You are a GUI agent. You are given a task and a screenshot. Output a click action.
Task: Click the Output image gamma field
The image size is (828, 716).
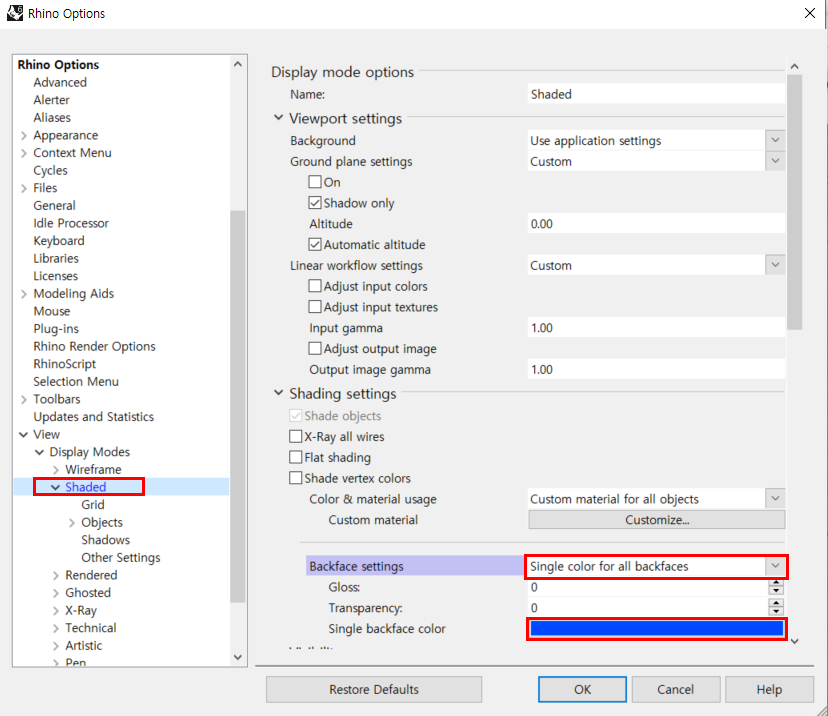pyautogui.click(x=656, y=369)
